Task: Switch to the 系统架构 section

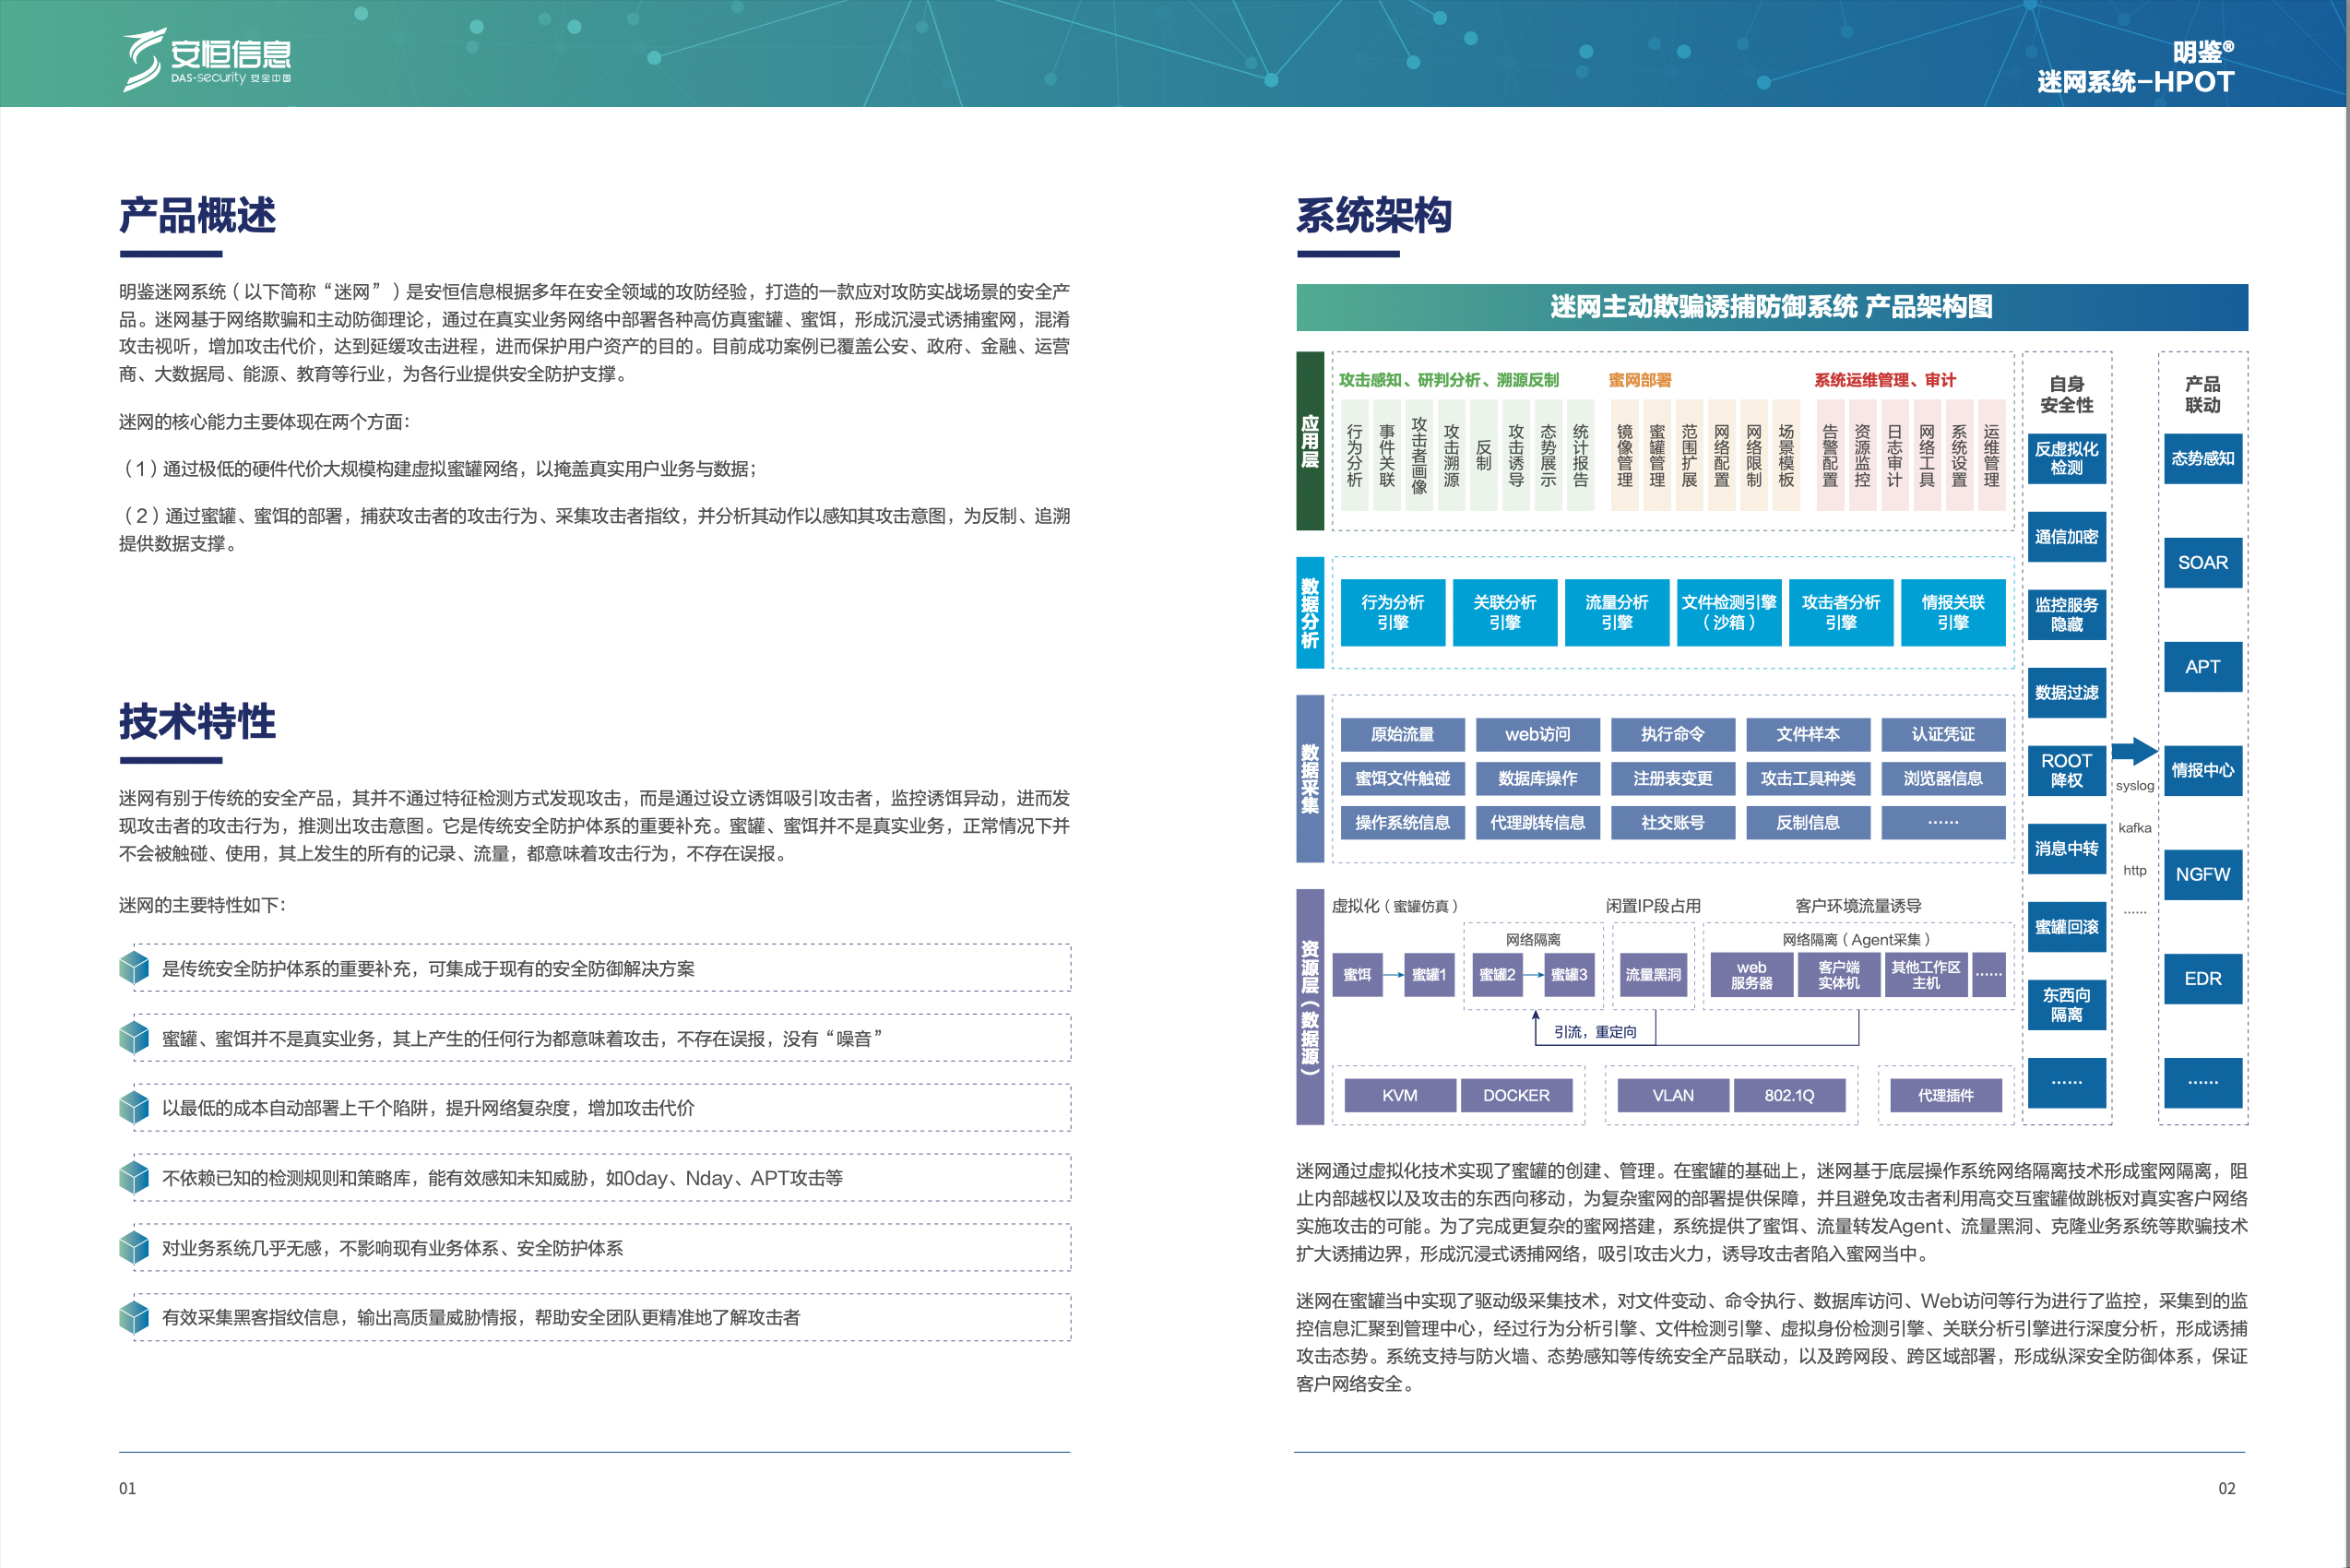Action: 1374,213
